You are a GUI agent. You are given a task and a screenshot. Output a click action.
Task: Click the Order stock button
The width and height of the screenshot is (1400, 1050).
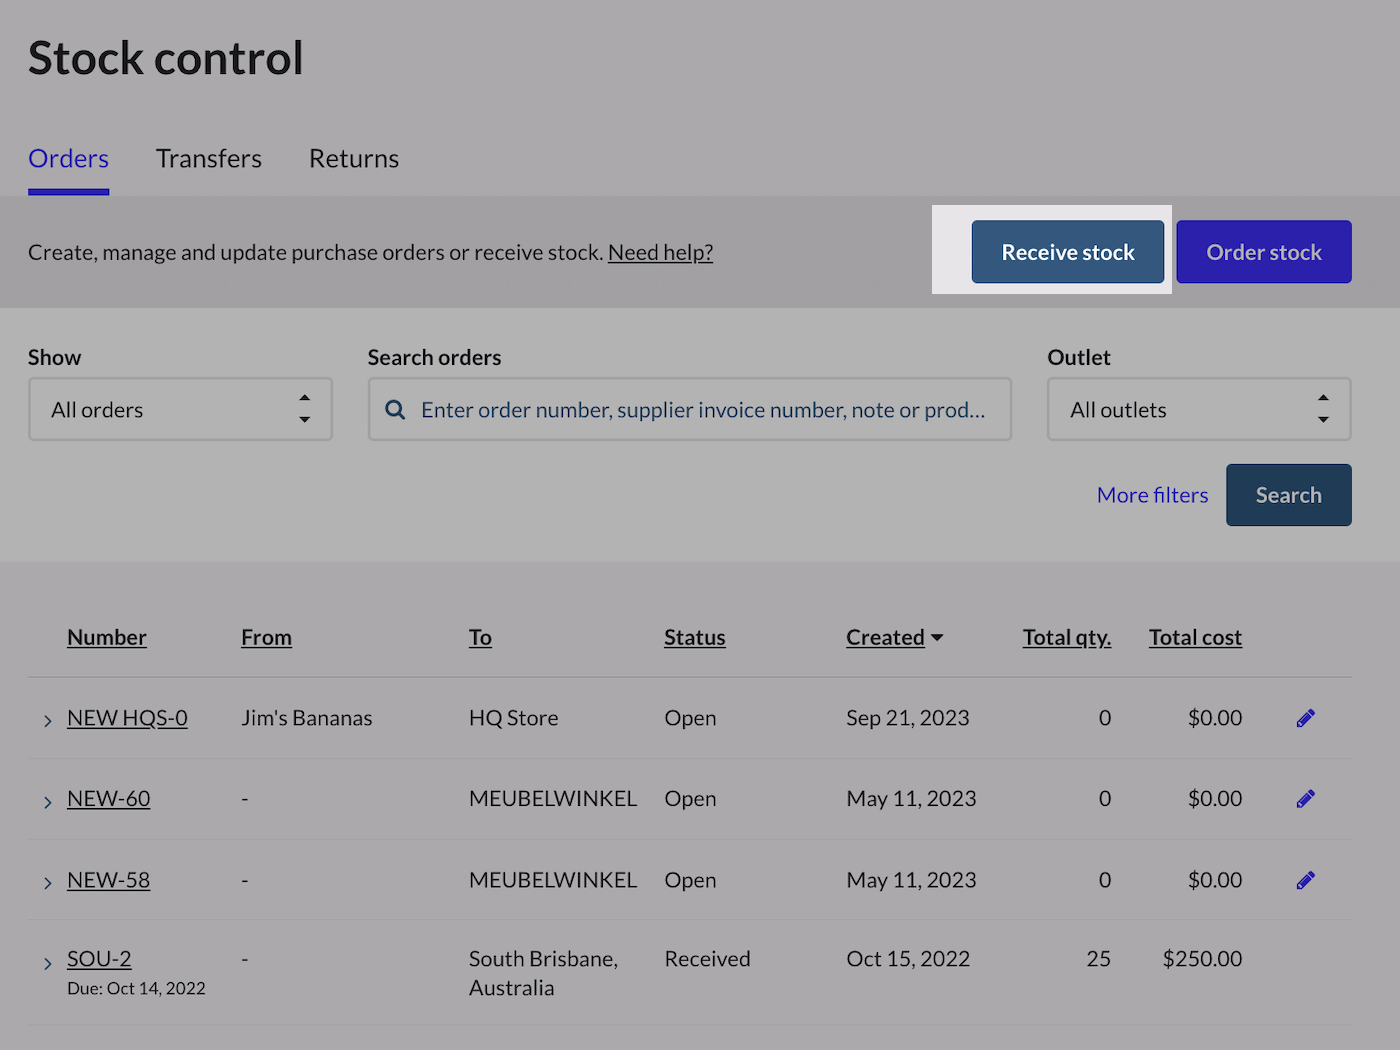pos(1263,251)
